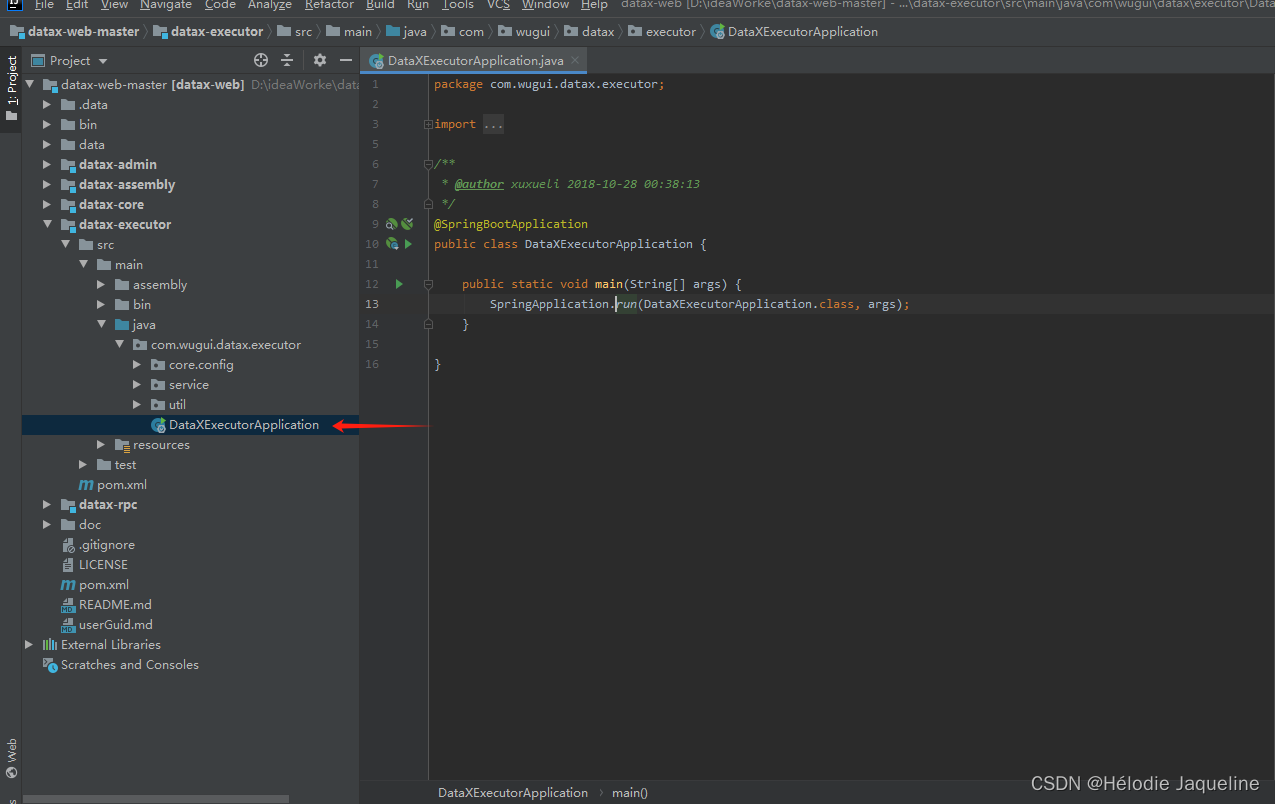1275x804 pixels.
Task: Click the locate/select opened file target icon
Action: [261, 61]
